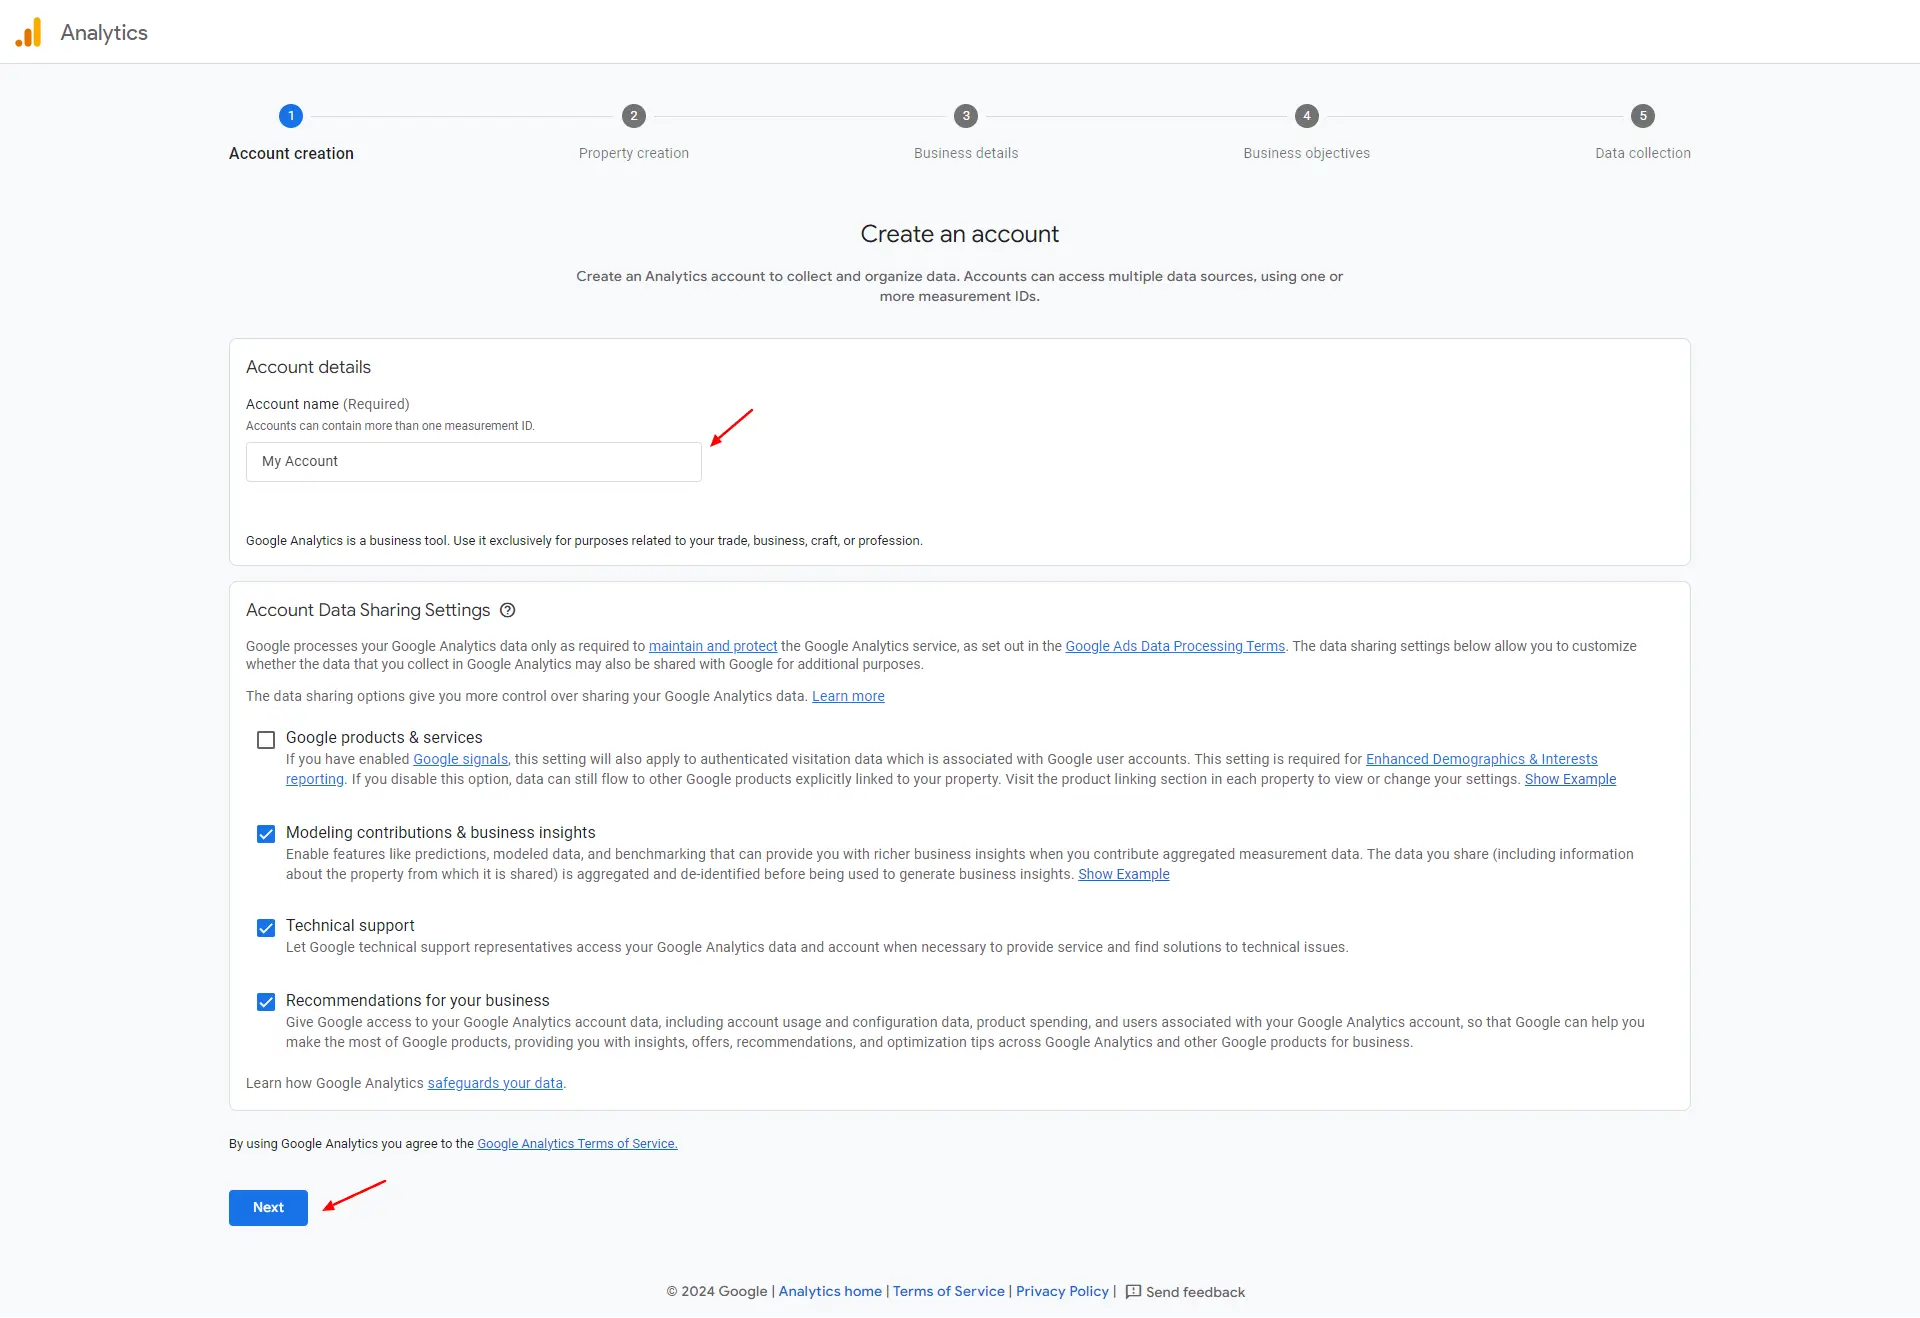
Task: Open Google Ads Data Processing Terms link
Action: click(1175, 646)
